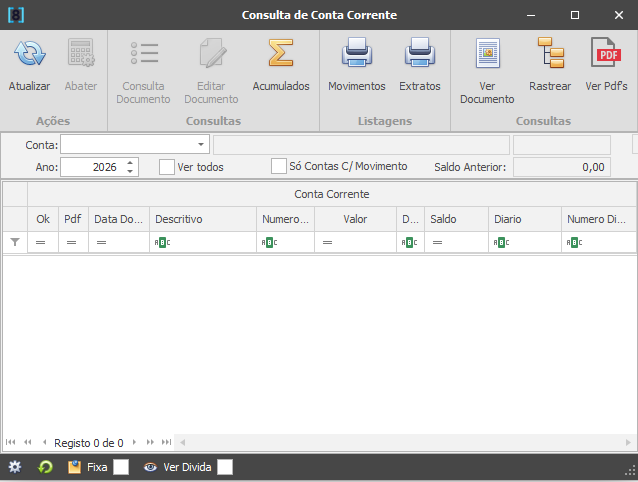Check Só Contas C/ Movimento

coord(279,166)
